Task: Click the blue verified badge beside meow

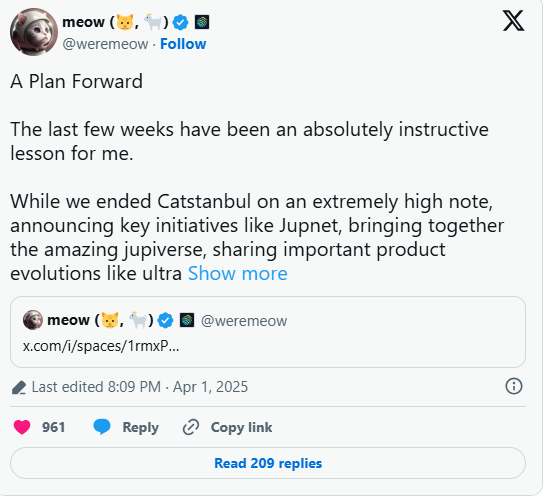Action: point(180,23)
